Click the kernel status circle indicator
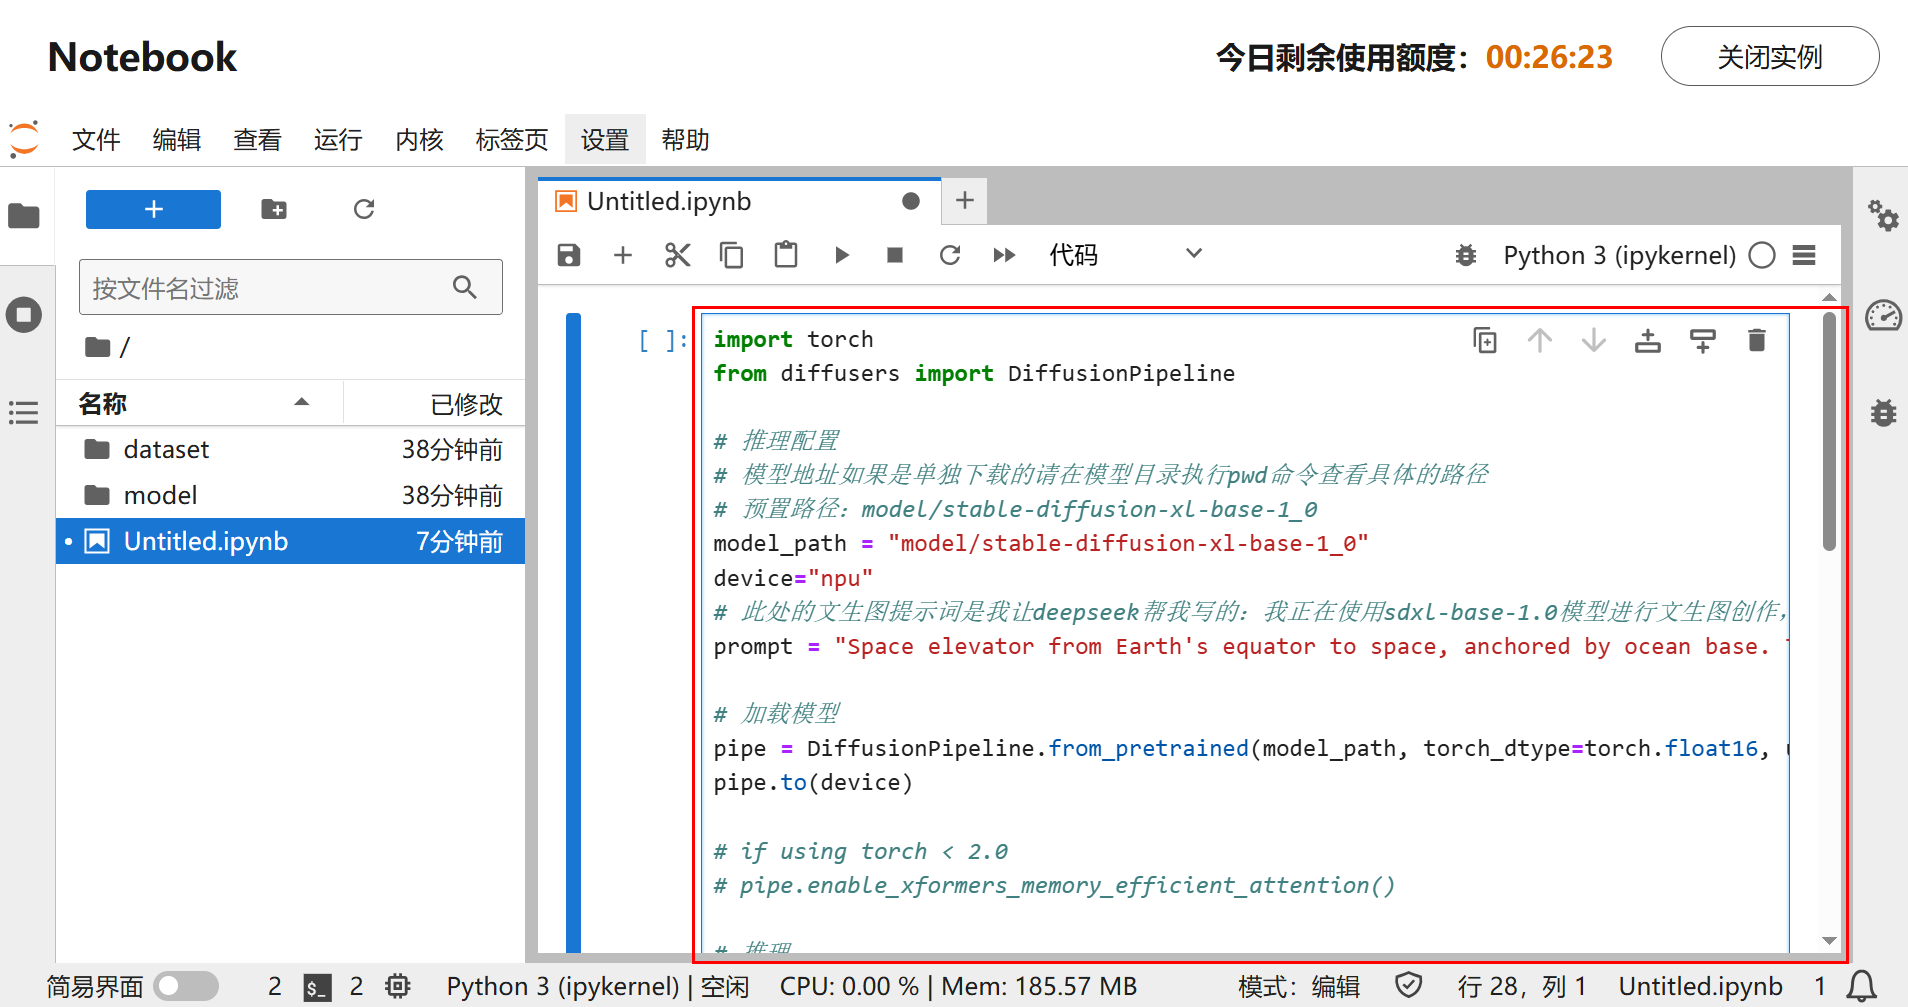Viewport: 1908px width, 1007px height. tap(1762, 255)
